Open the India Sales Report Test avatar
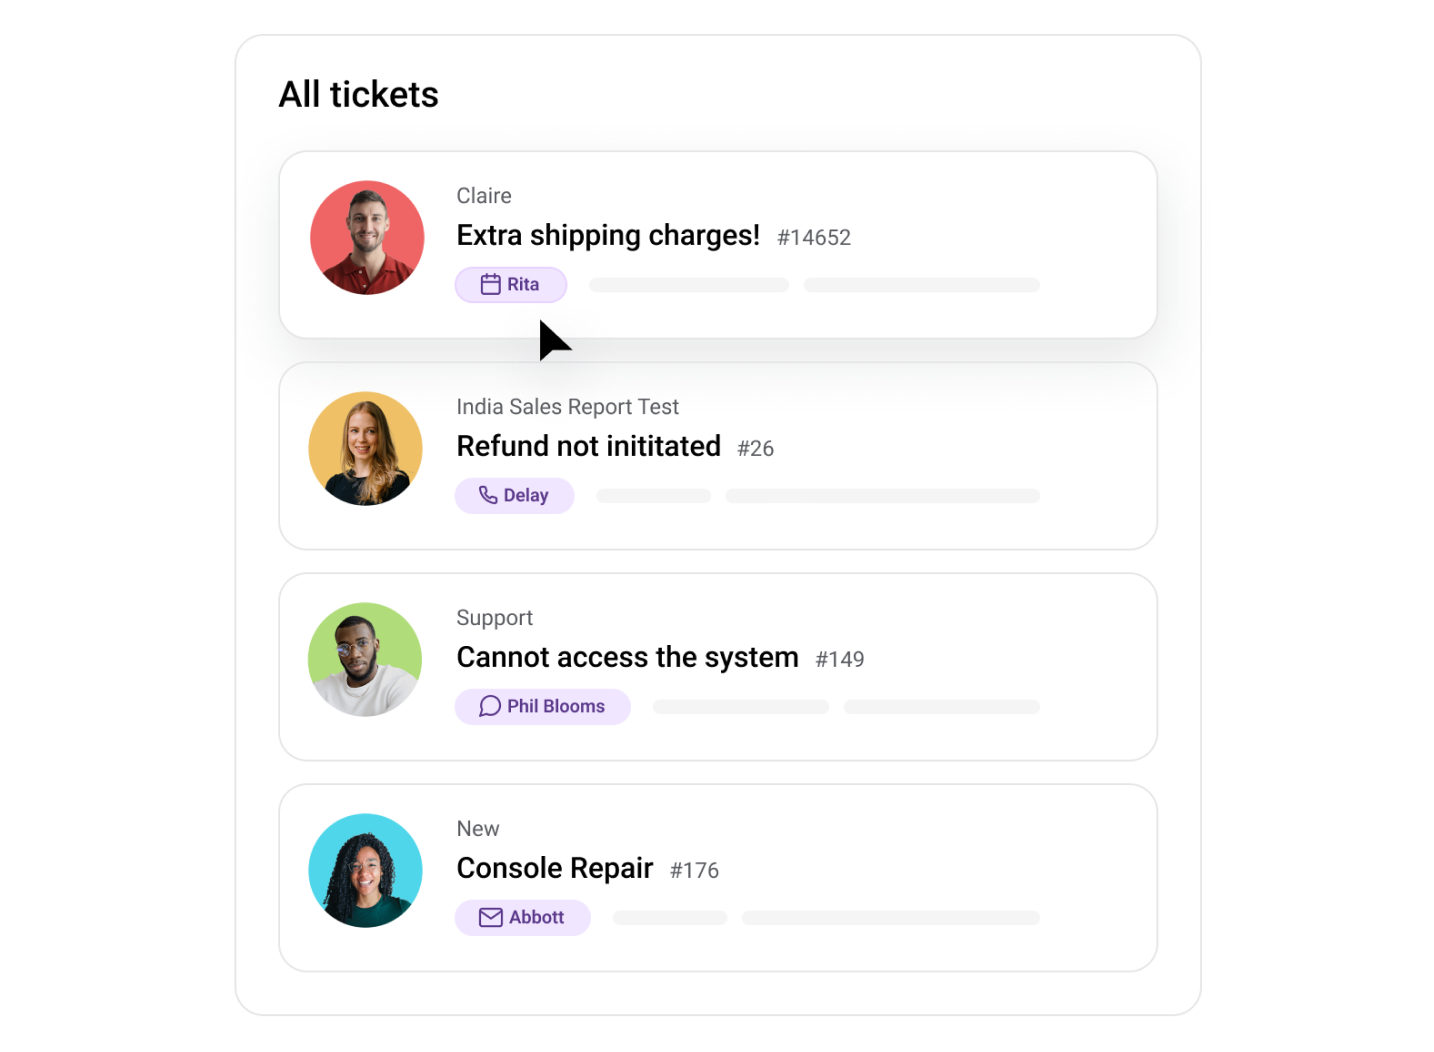This screenshot has width=1434, height=1052. coord(366,448)
